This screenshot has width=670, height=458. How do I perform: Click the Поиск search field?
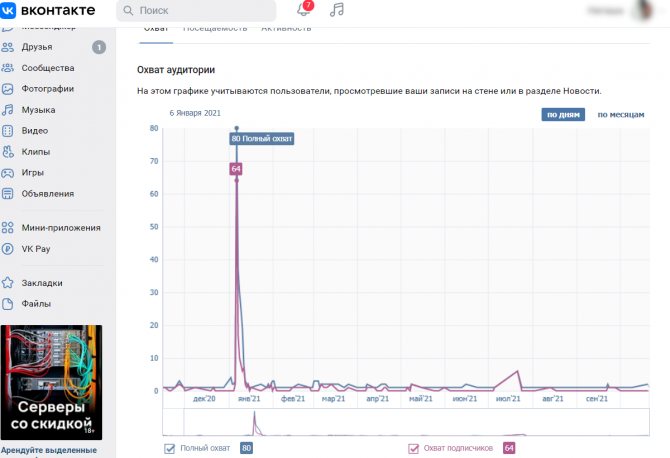196,10
